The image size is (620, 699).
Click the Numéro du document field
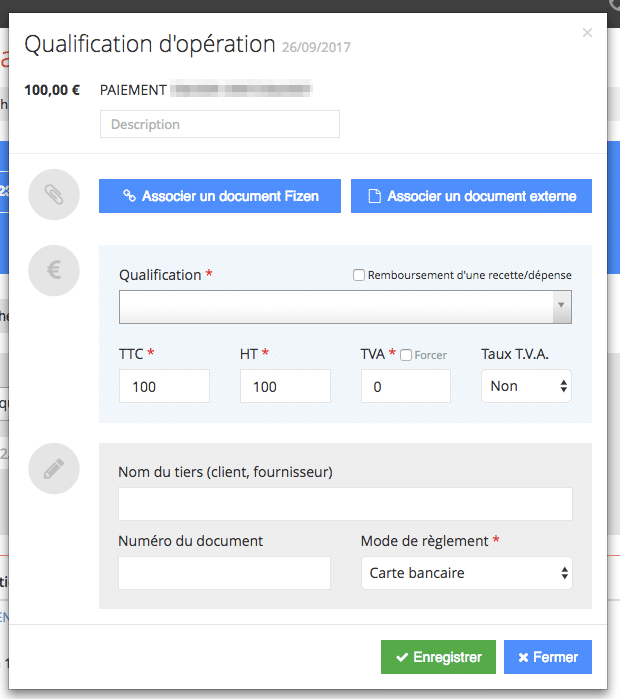(x=224, y=573)
